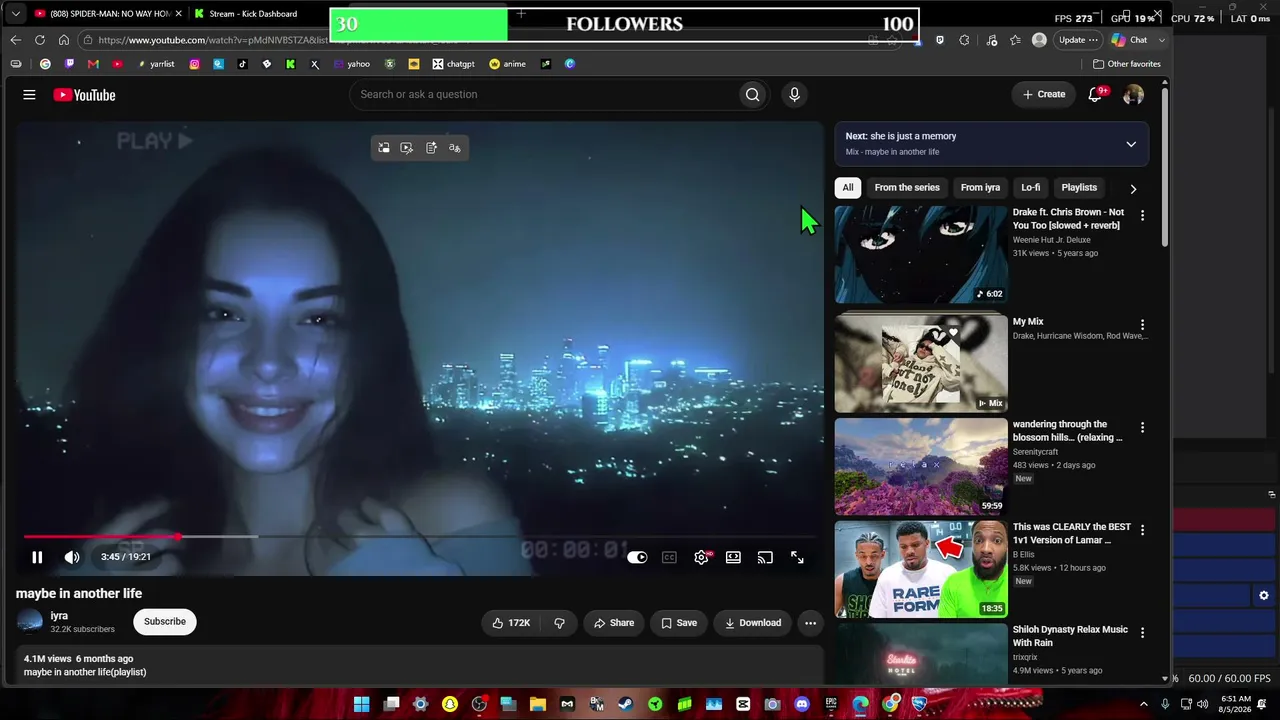This screenshot has width=1280, height=720.
Task: Cast video with Play on TV icon
Action: coord(765,557)
